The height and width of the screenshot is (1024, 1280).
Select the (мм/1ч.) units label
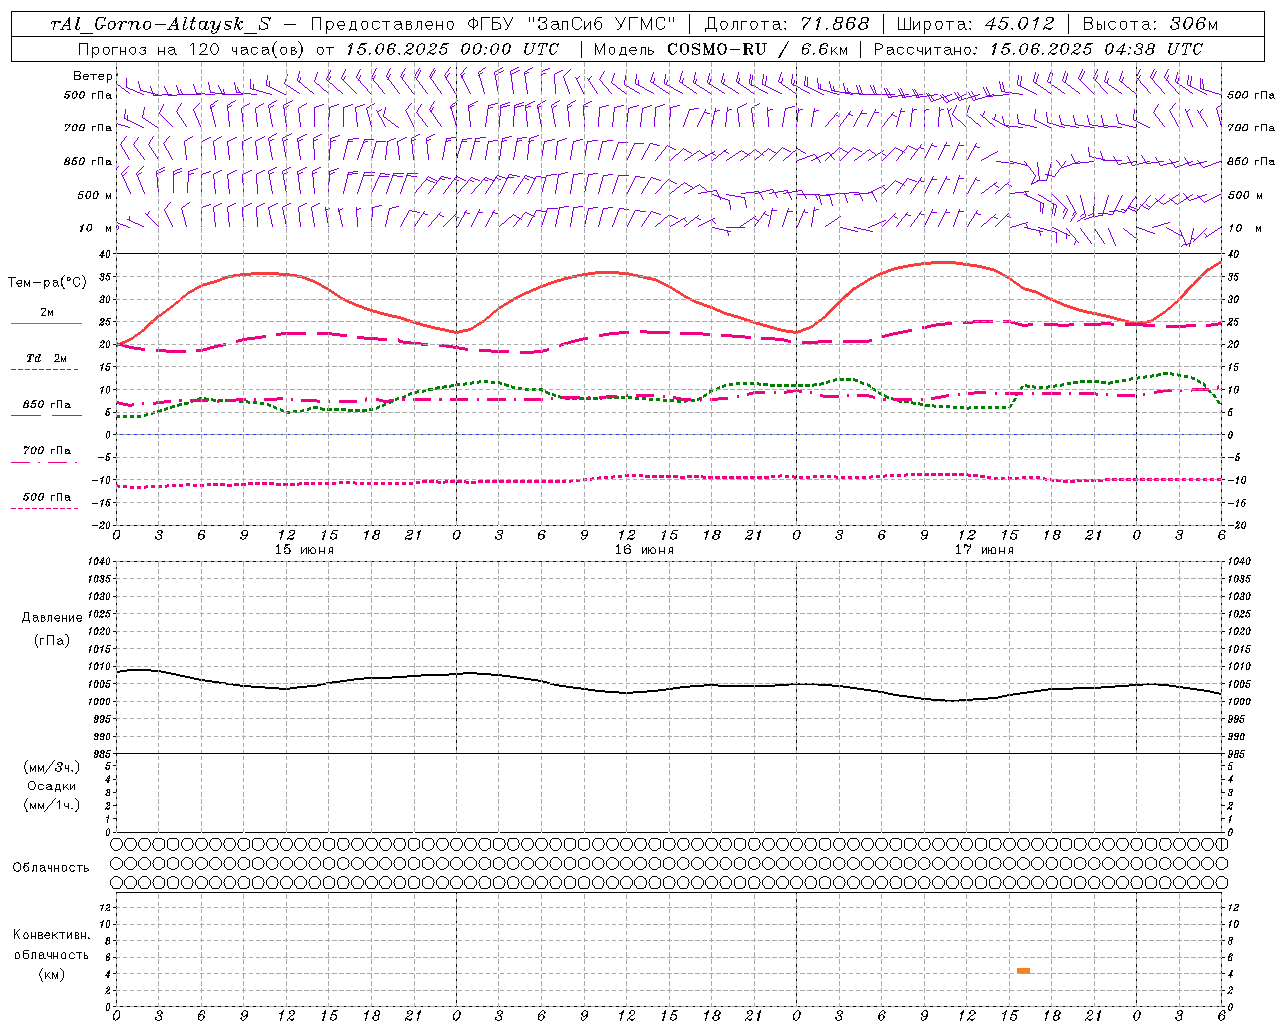click(x=52, y=805)
